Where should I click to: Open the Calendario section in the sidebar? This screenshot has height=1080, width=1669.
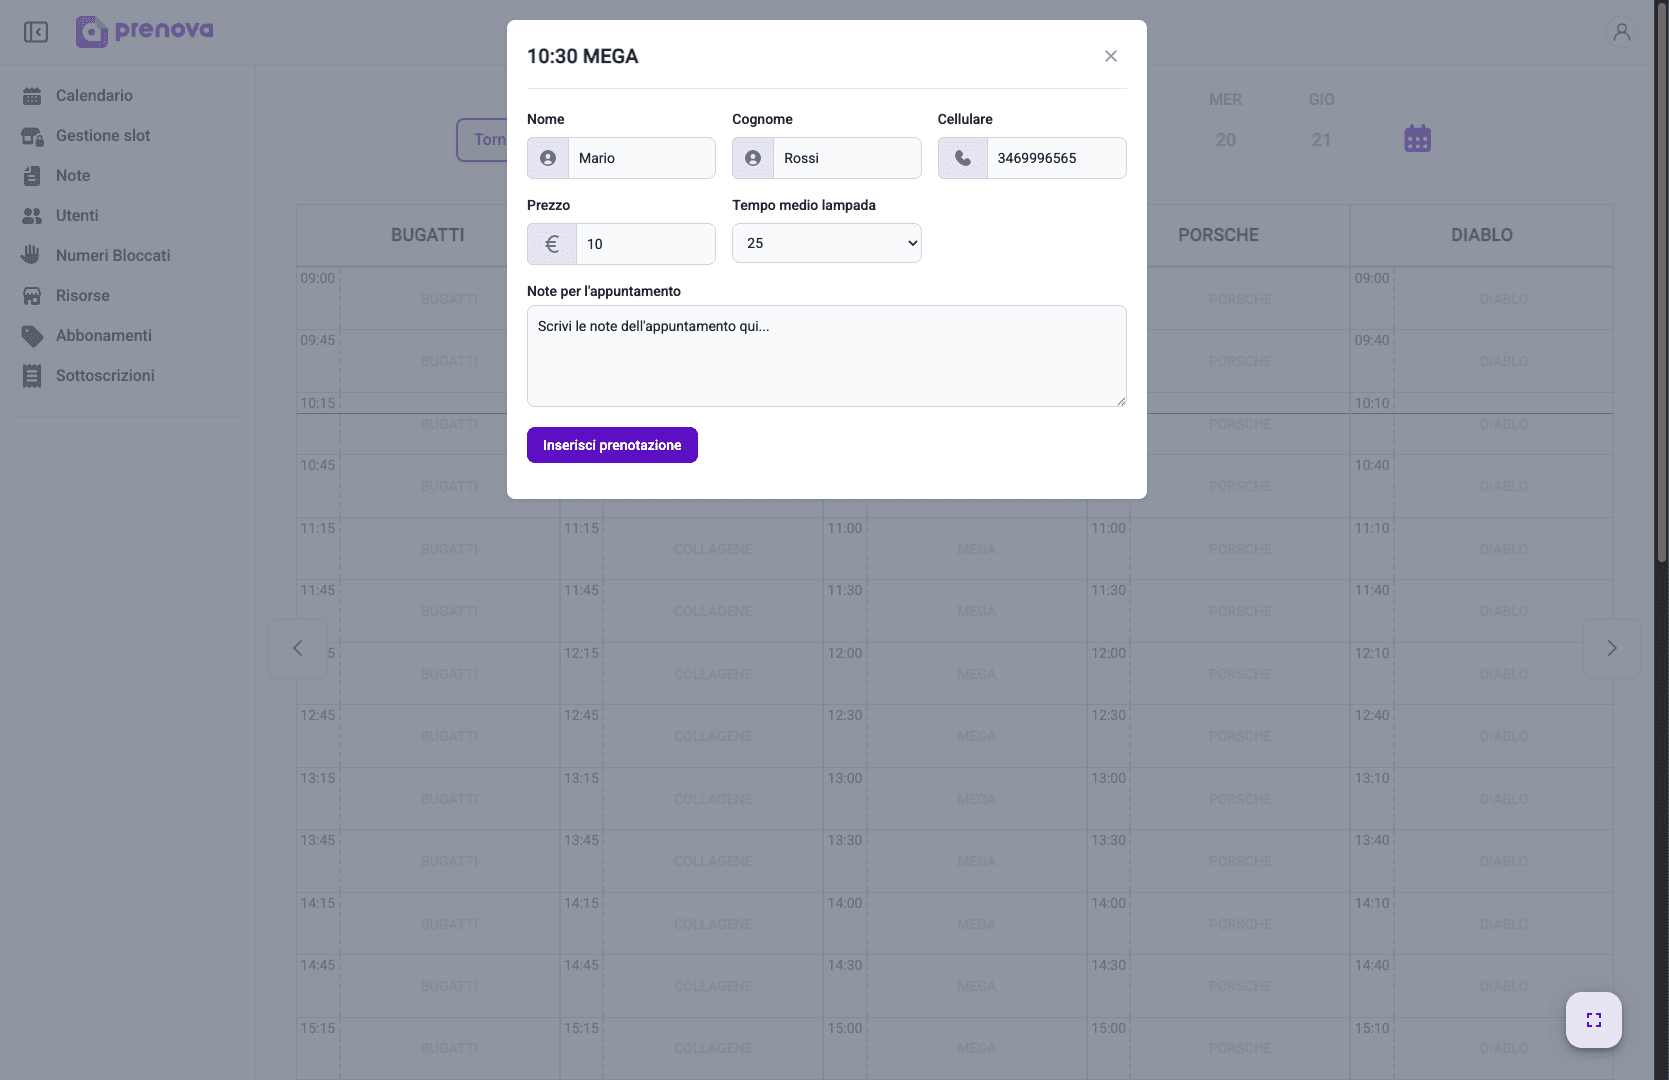(x=94, y=95)
